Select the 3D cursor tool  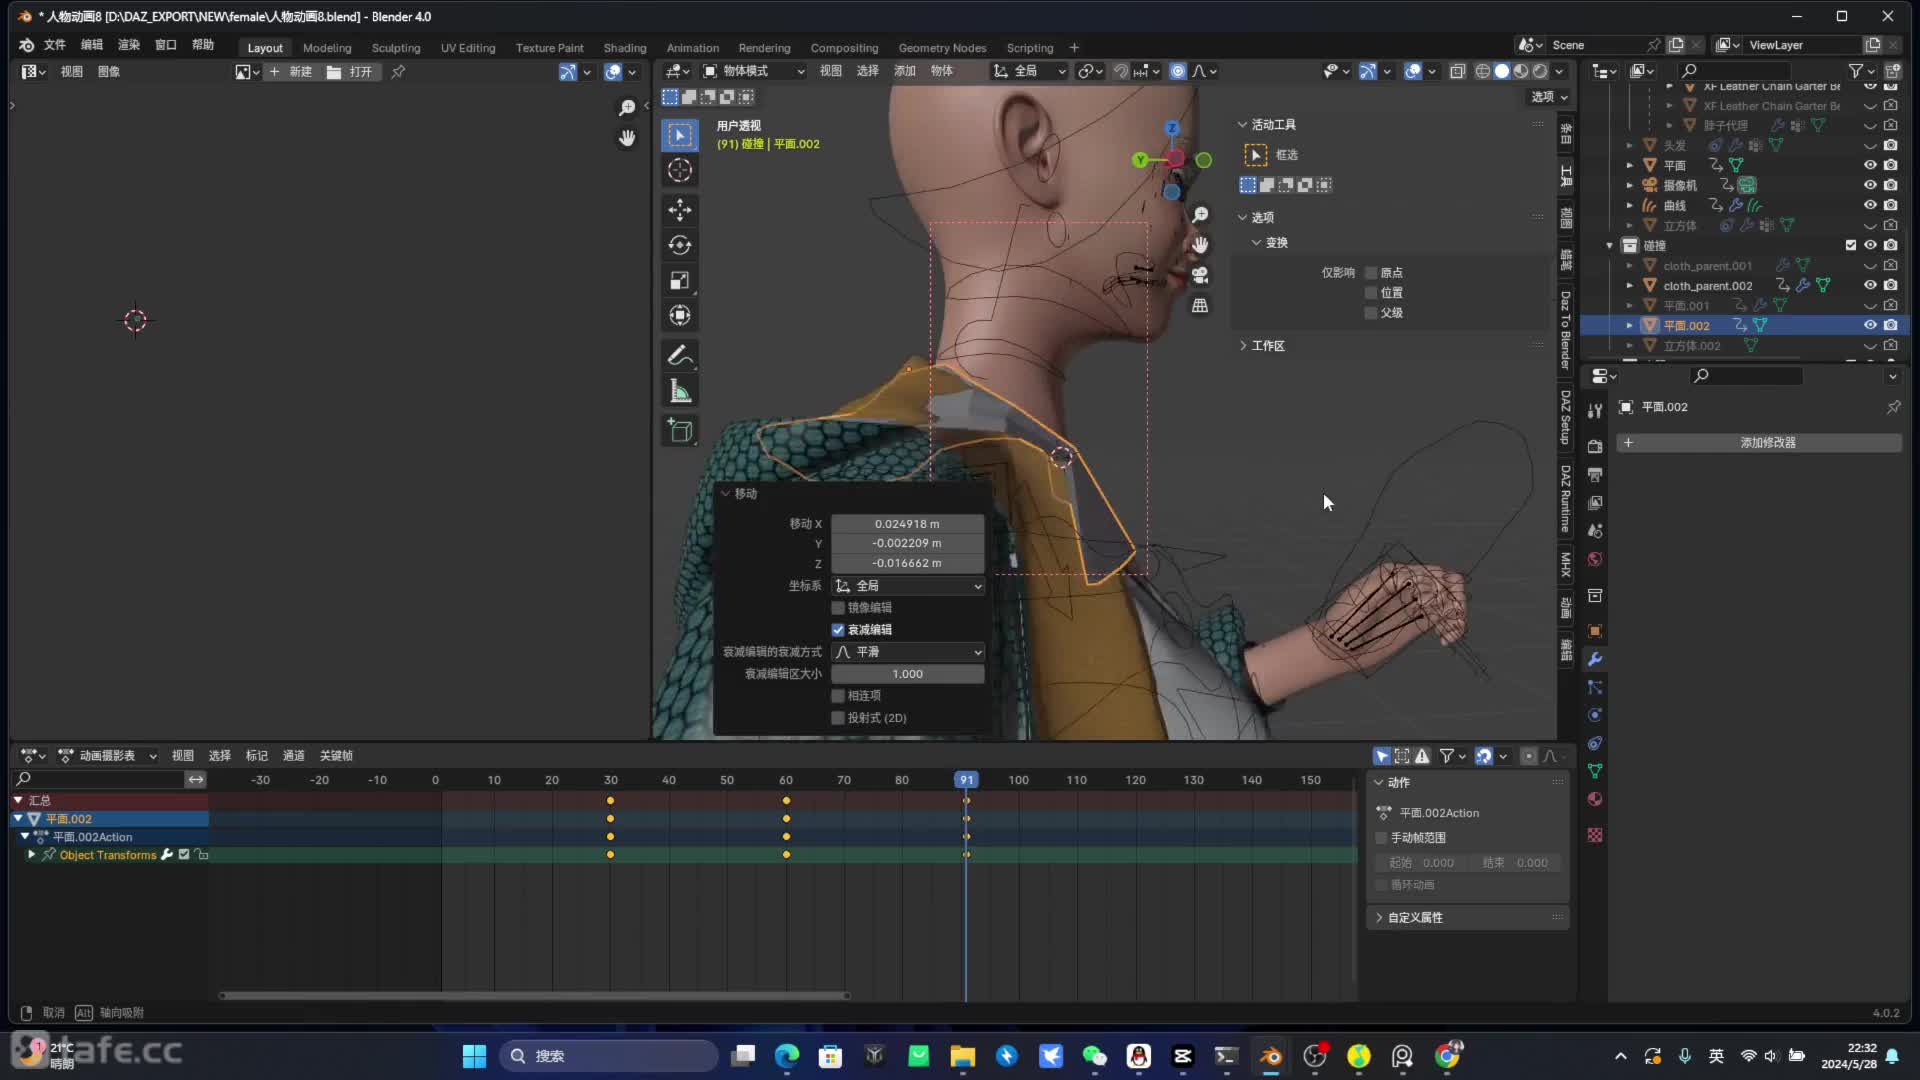click(x=680, y=171)
